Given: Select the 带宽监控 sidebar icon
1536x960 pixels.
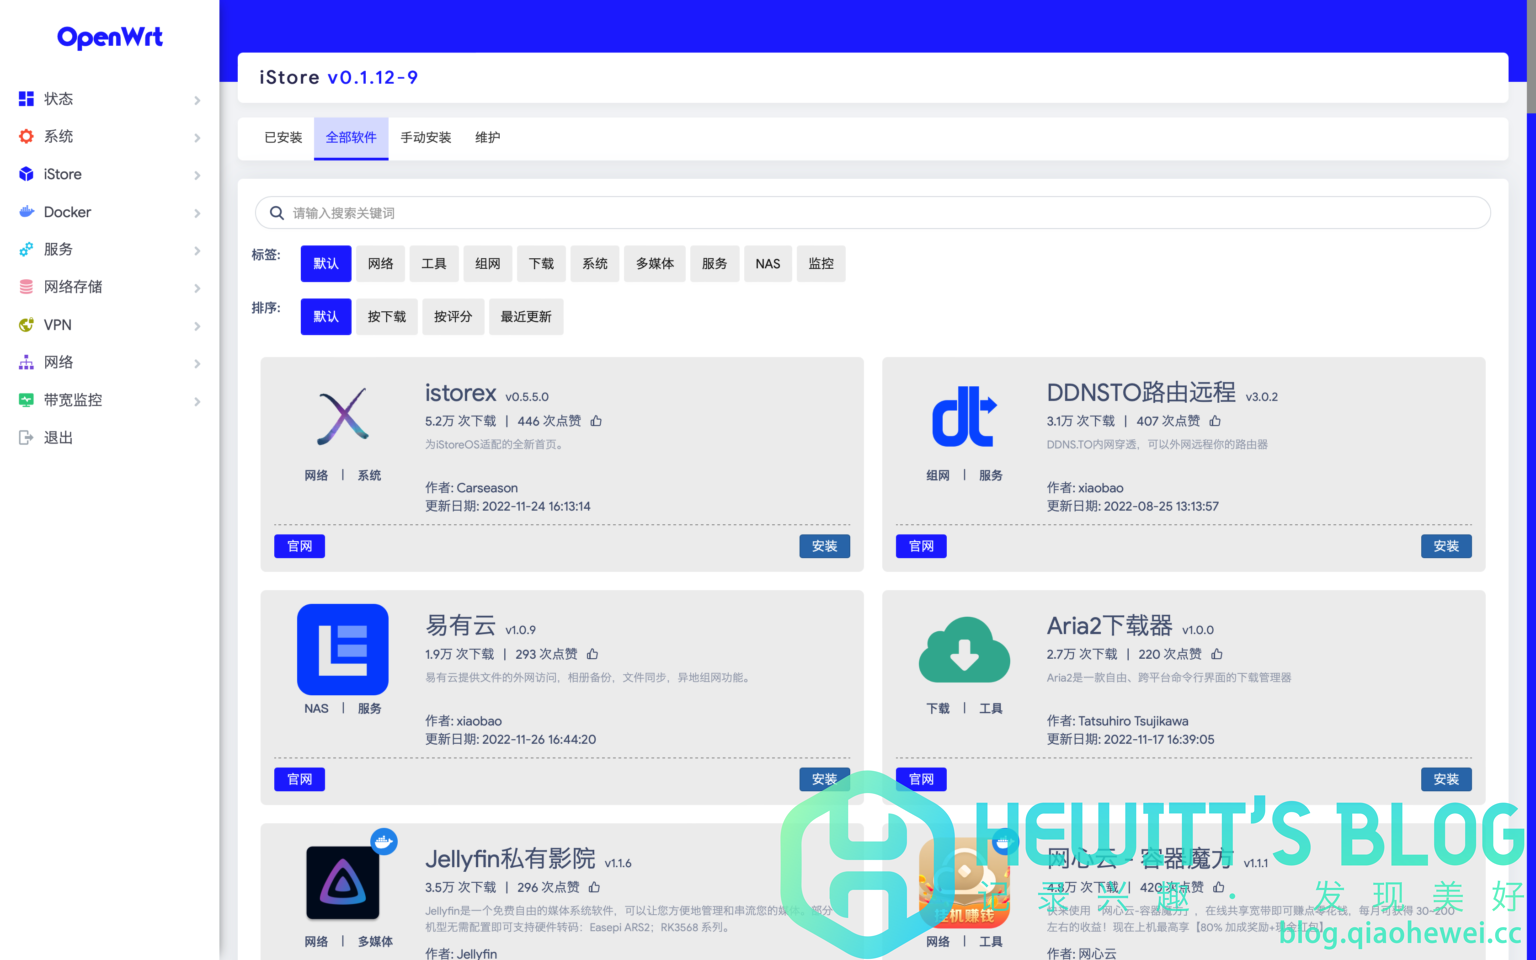Looking at the screenshot, I should (x=25, y=399).
